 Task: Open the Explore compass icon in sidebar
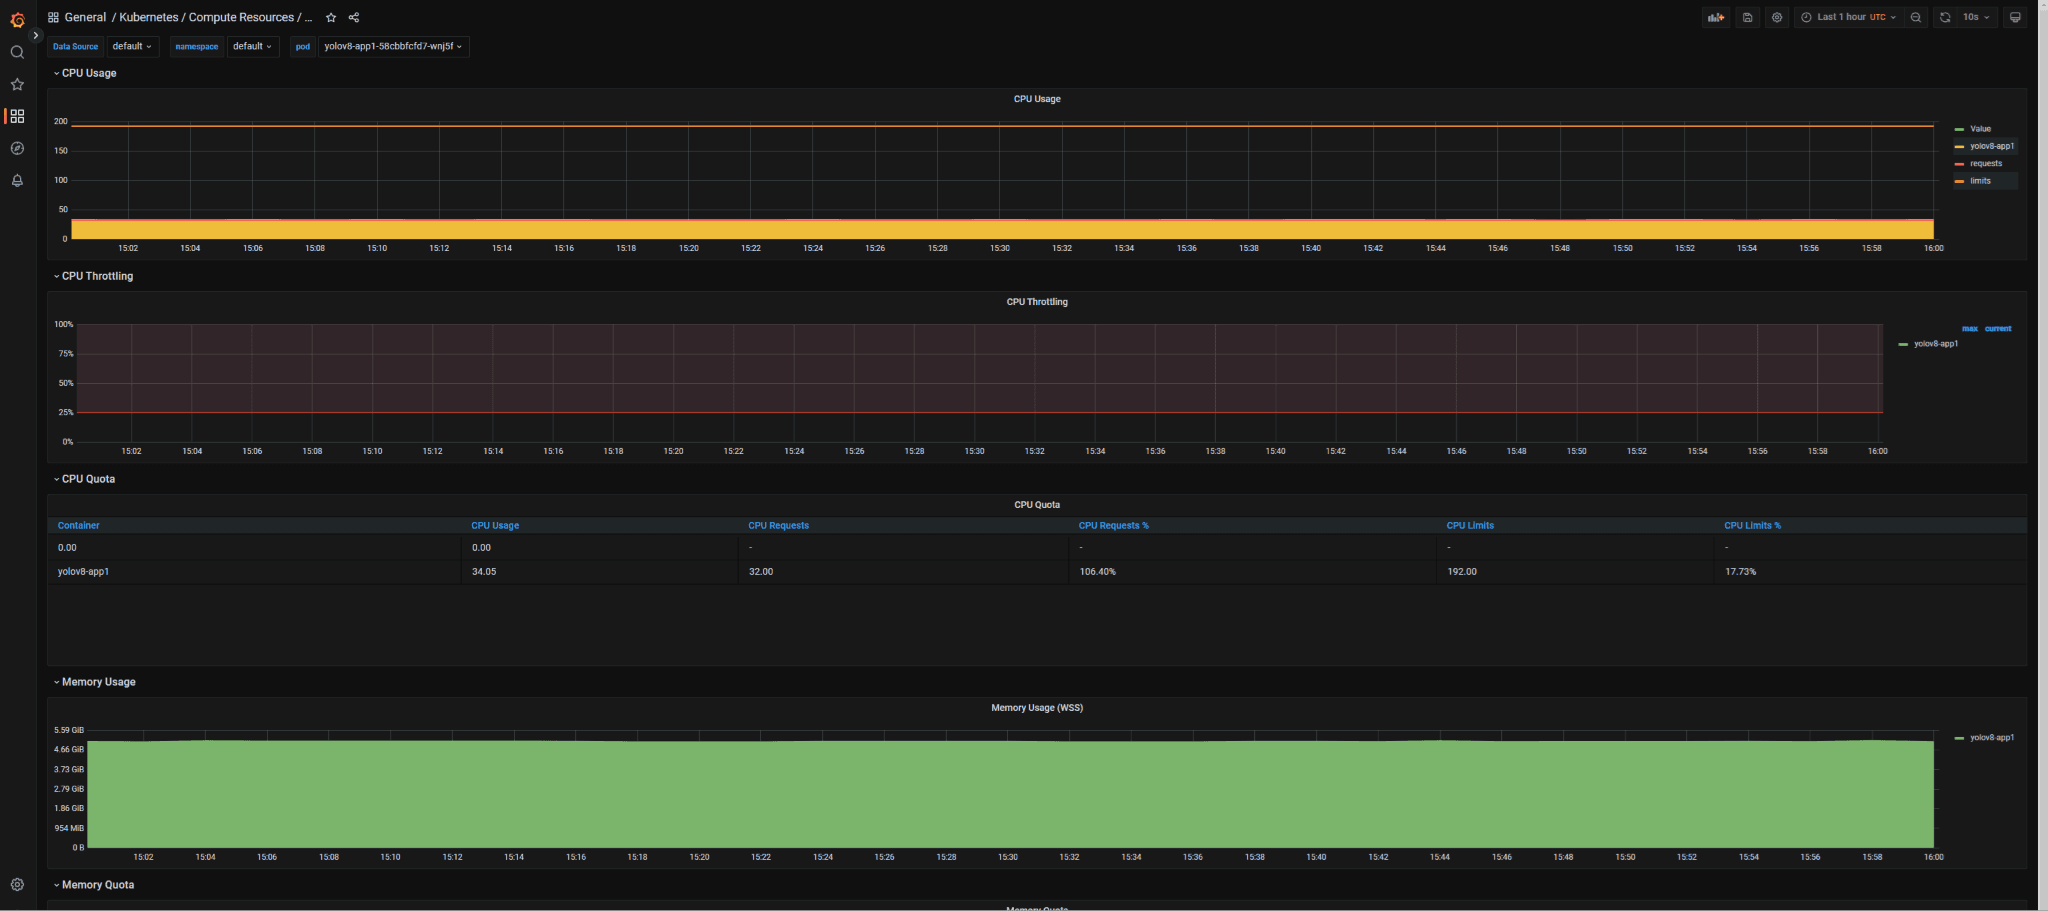coord(17,148)
